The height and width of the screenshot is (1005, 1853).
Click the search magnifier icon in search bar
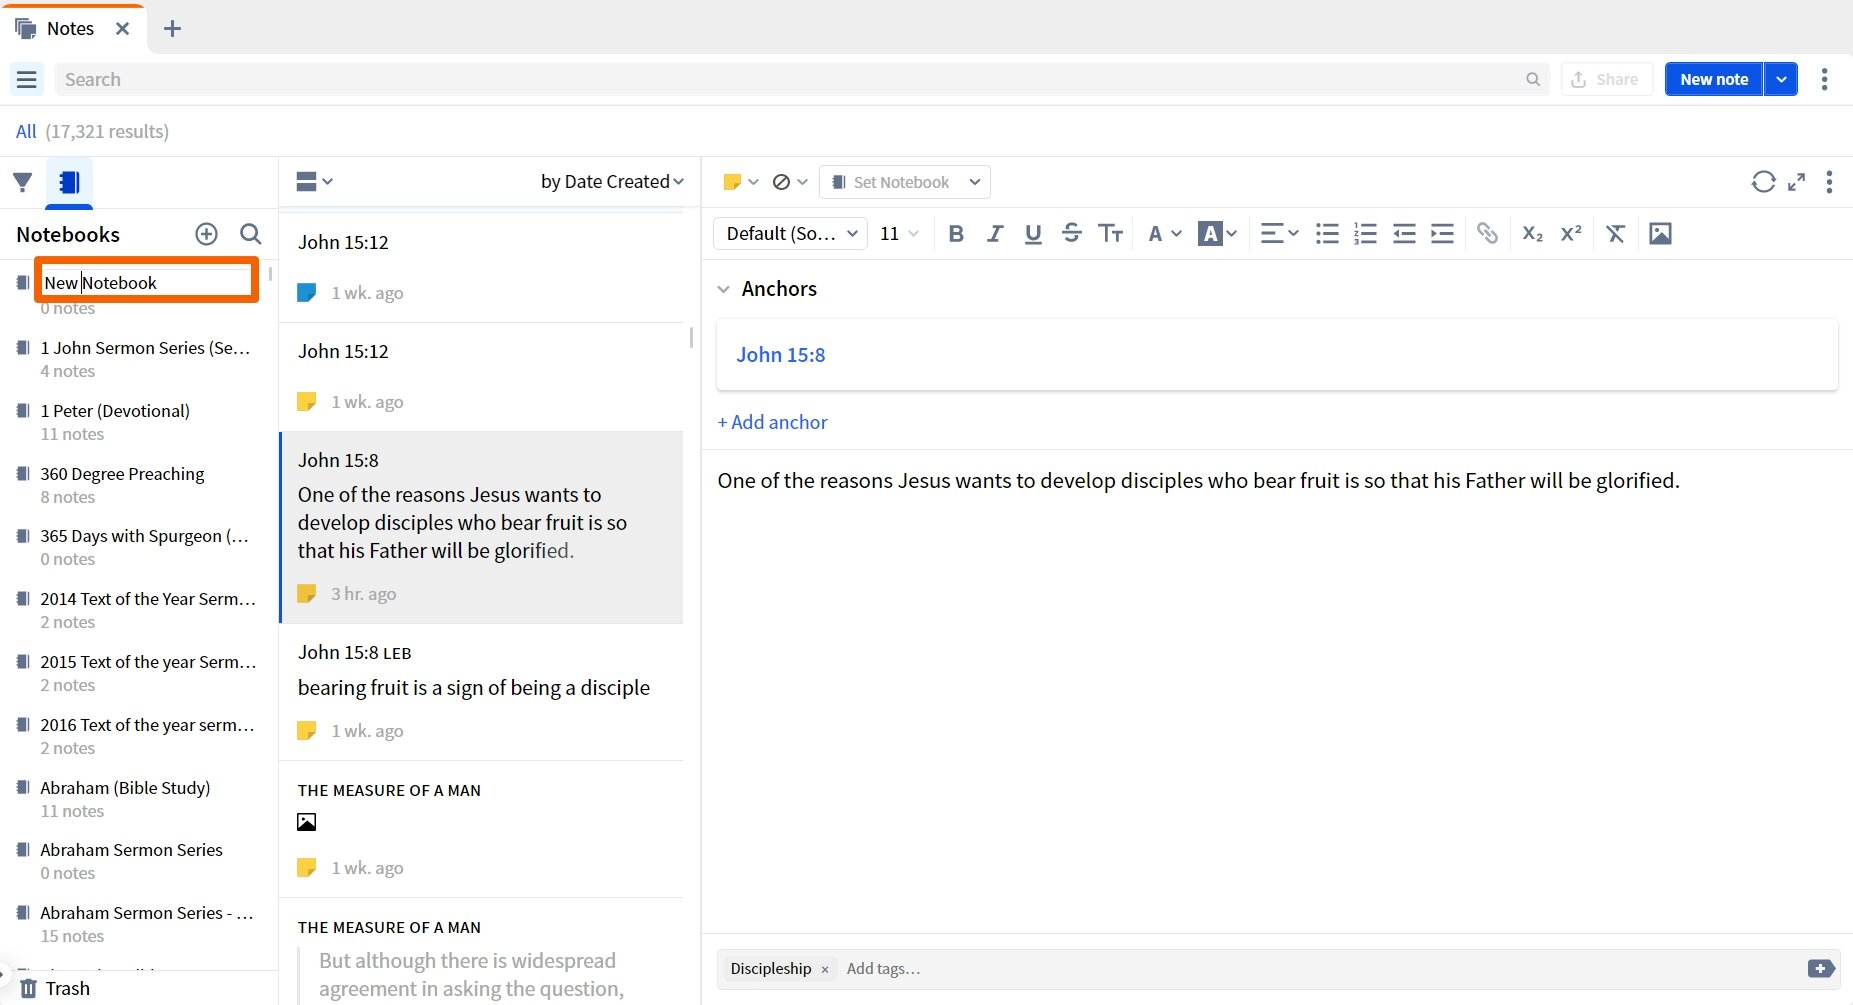click(x=1532, y=79)
